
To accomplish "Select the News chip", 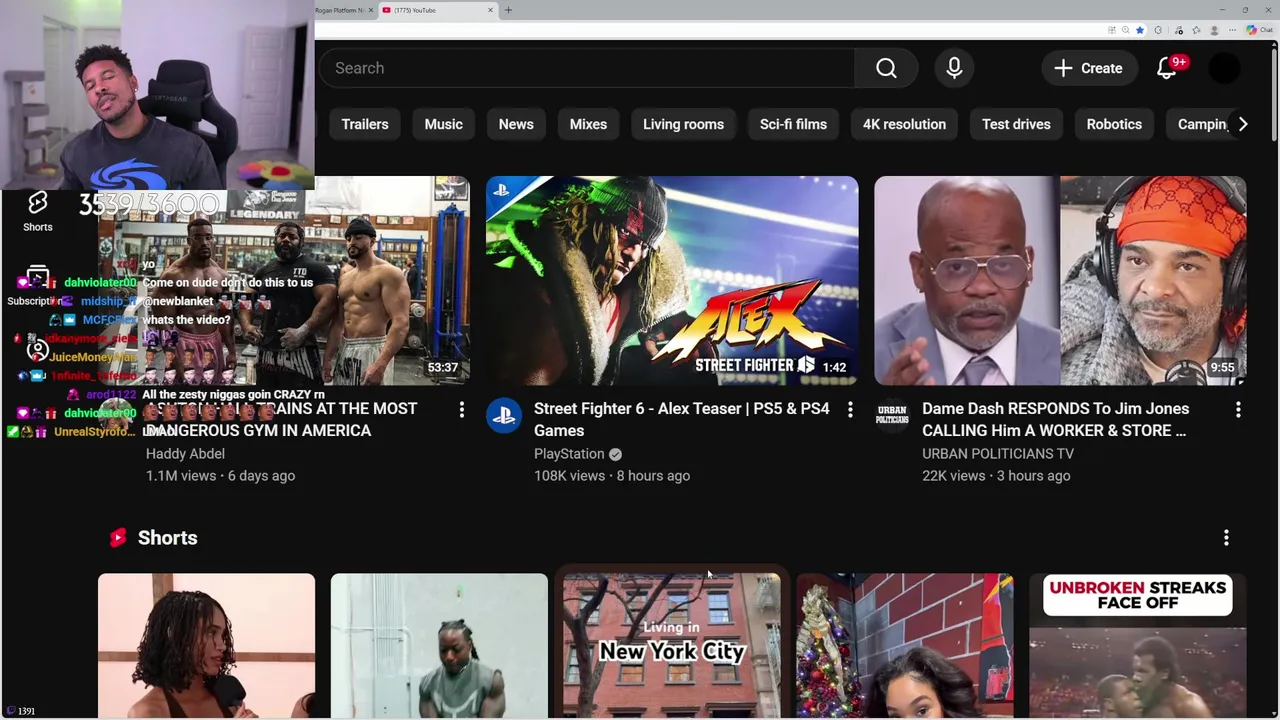I will (516, 124).
